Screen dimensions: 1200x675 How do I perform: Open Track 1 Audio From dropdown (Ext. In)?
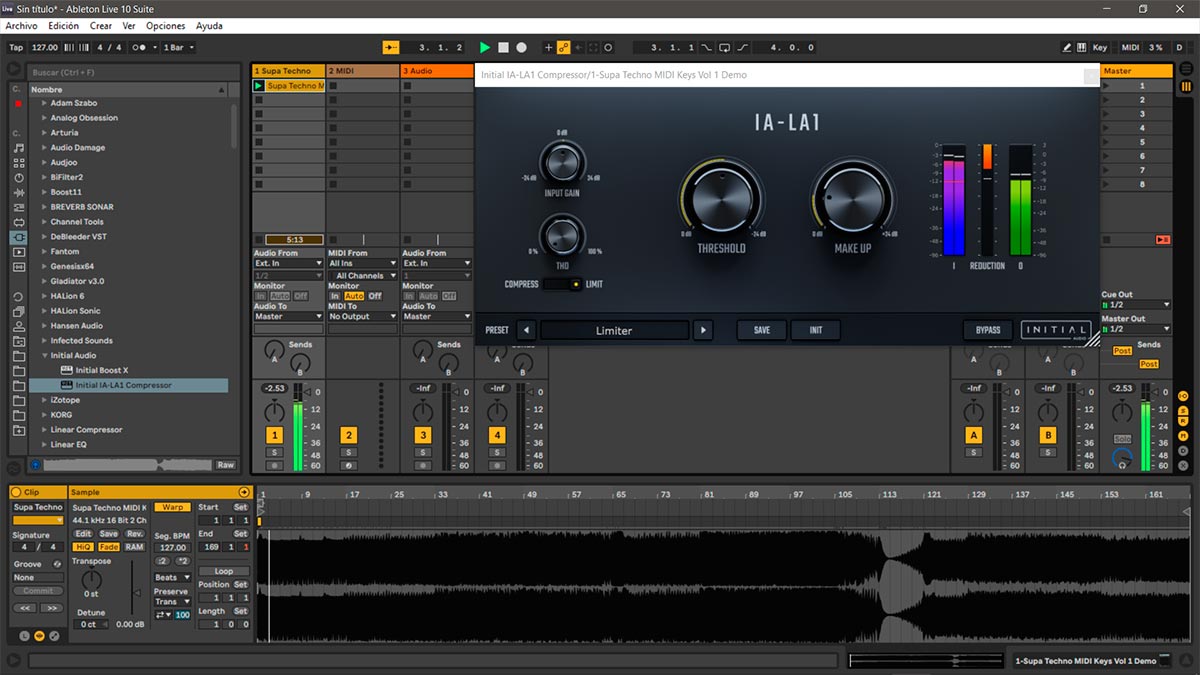click(x=287, y=264)
